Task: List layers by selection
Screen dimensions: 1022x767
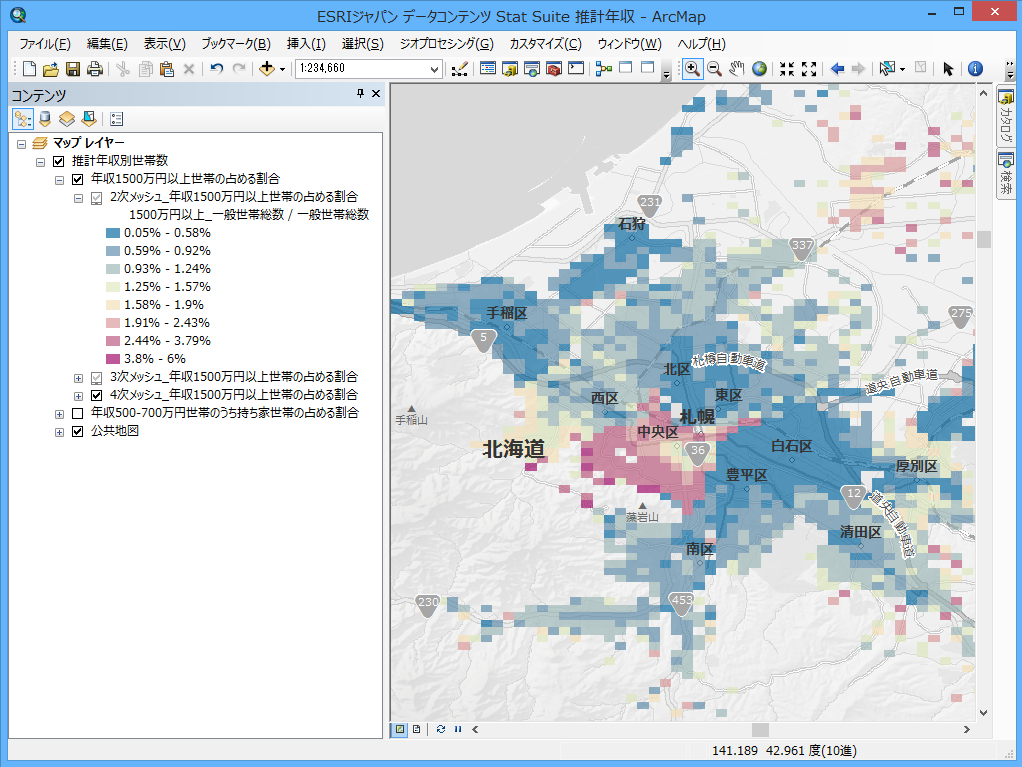Action: pyautogui.click(x=89, y=119)
